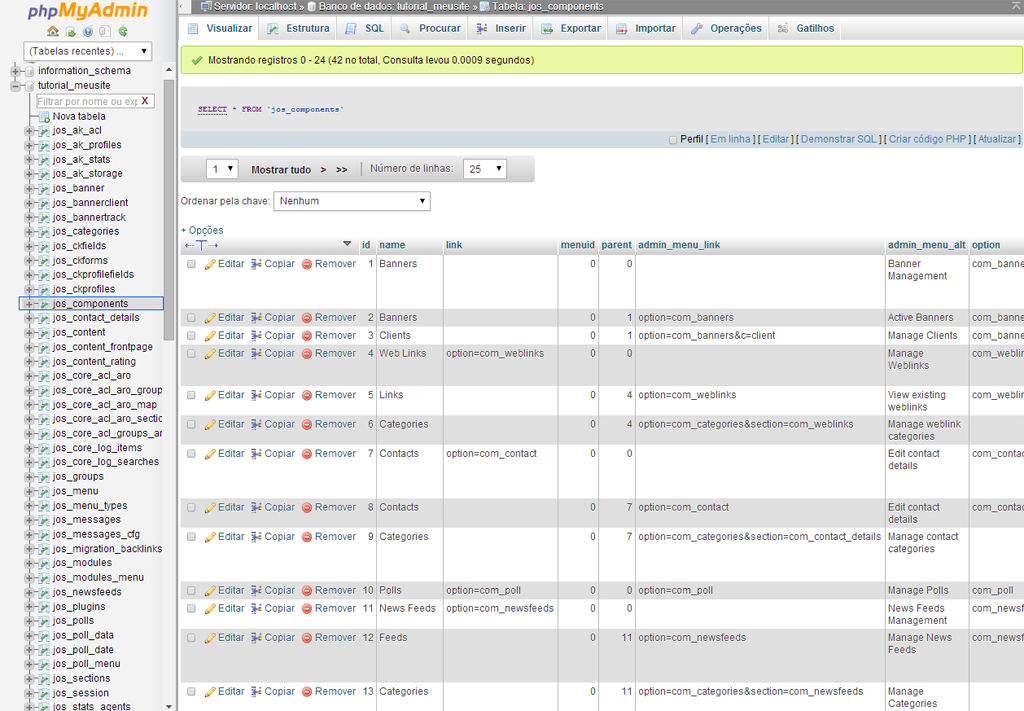The width and height of the screenshot is (1024, 711).
Task: Select the checkbox for Banners row id 1
Action: (191, 264)
